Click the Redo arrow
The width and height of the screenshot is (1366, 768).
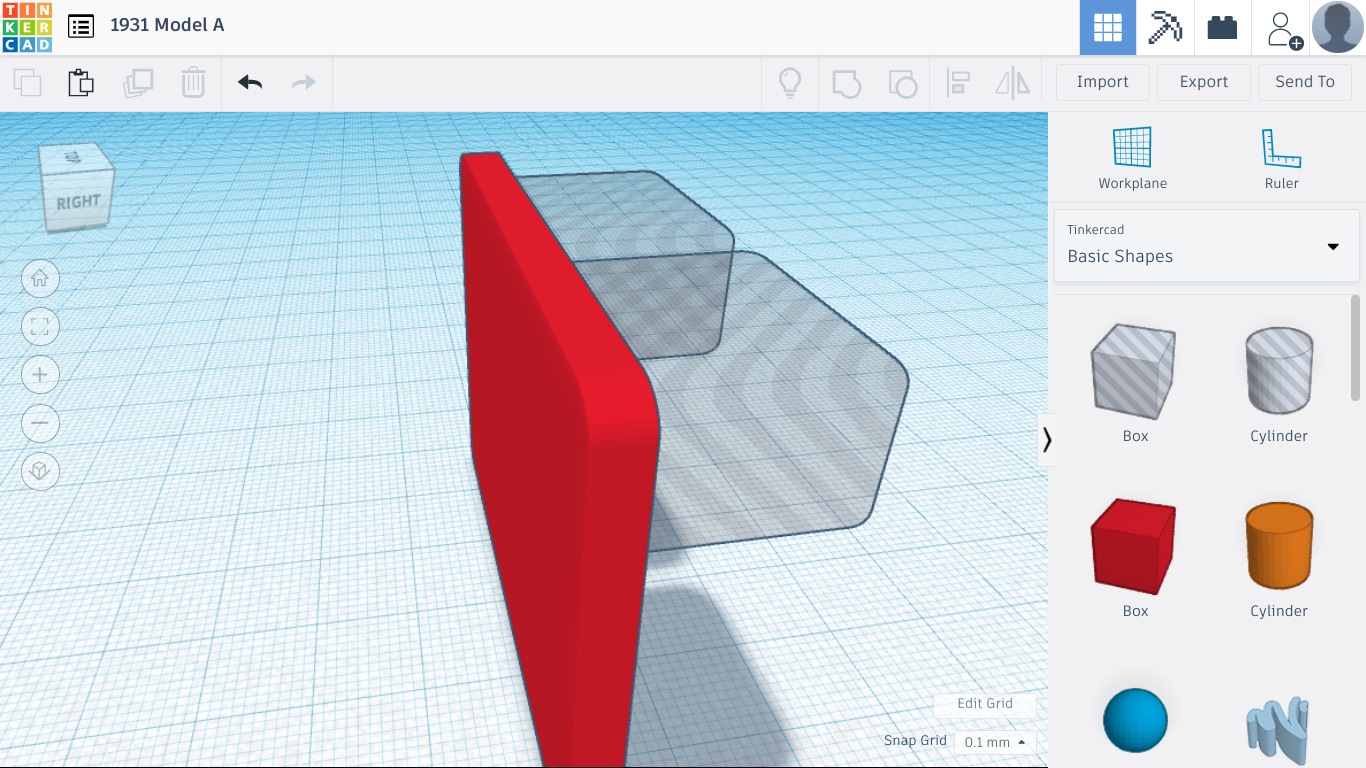[303, 82]
